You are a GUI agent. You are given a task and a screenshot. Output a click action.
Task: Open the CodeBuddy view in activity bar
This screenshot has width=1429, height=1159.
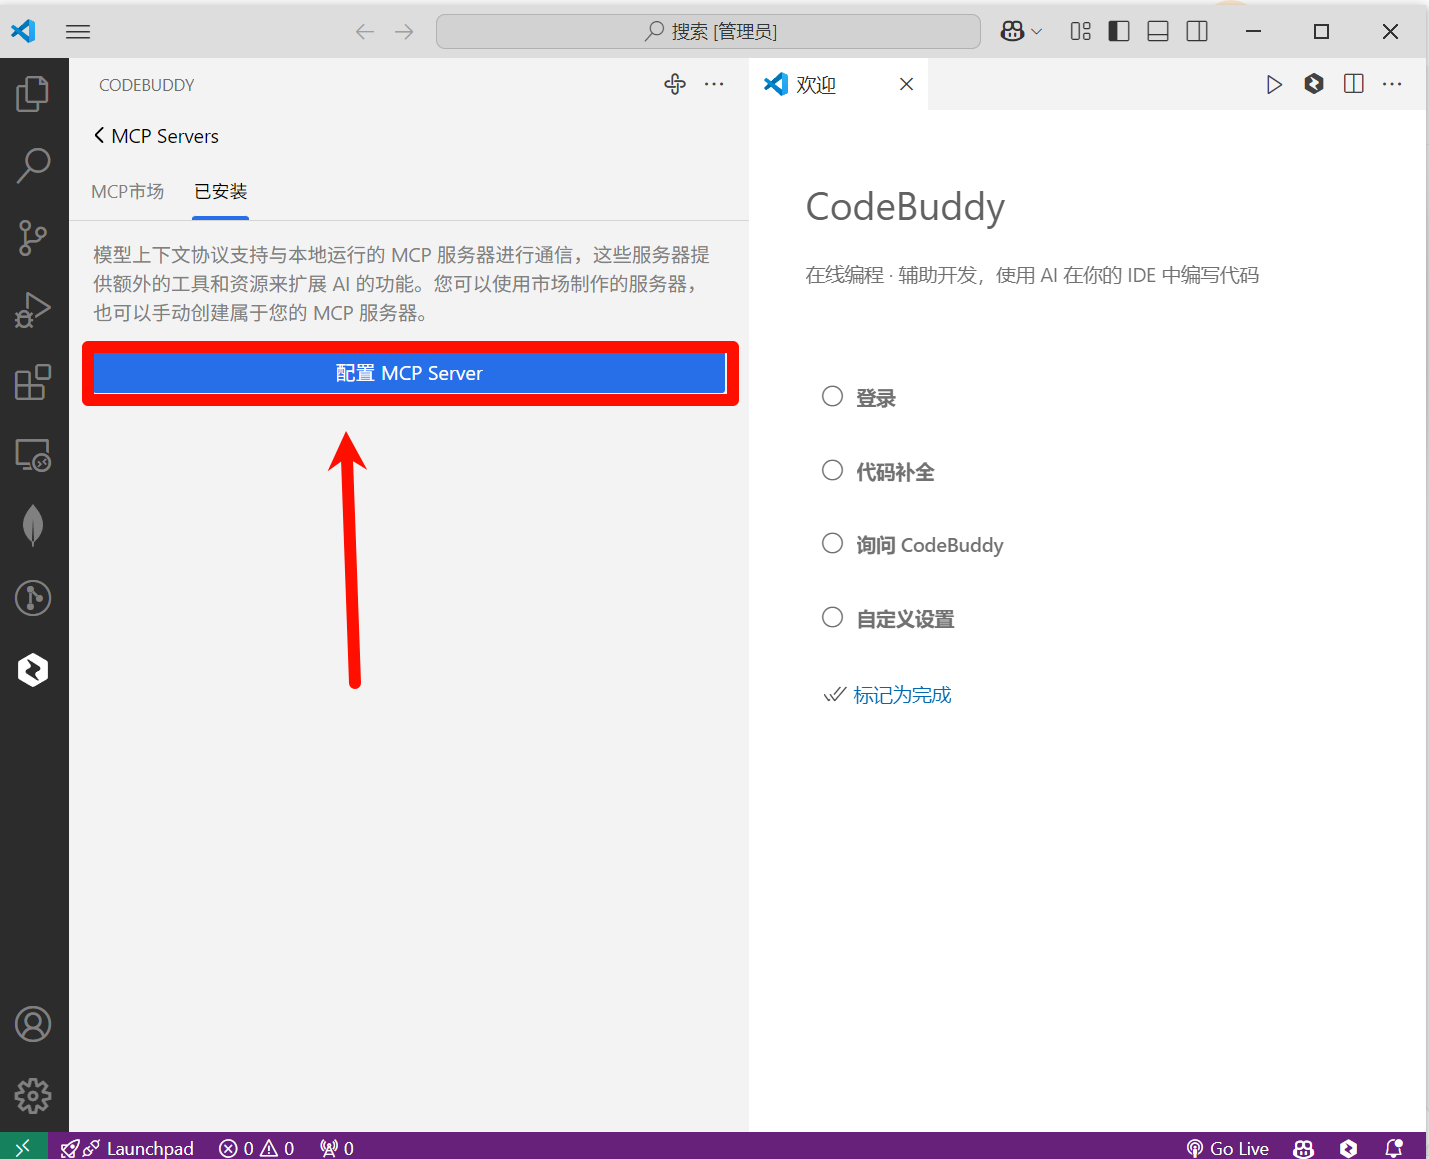(x=33, y=670)
